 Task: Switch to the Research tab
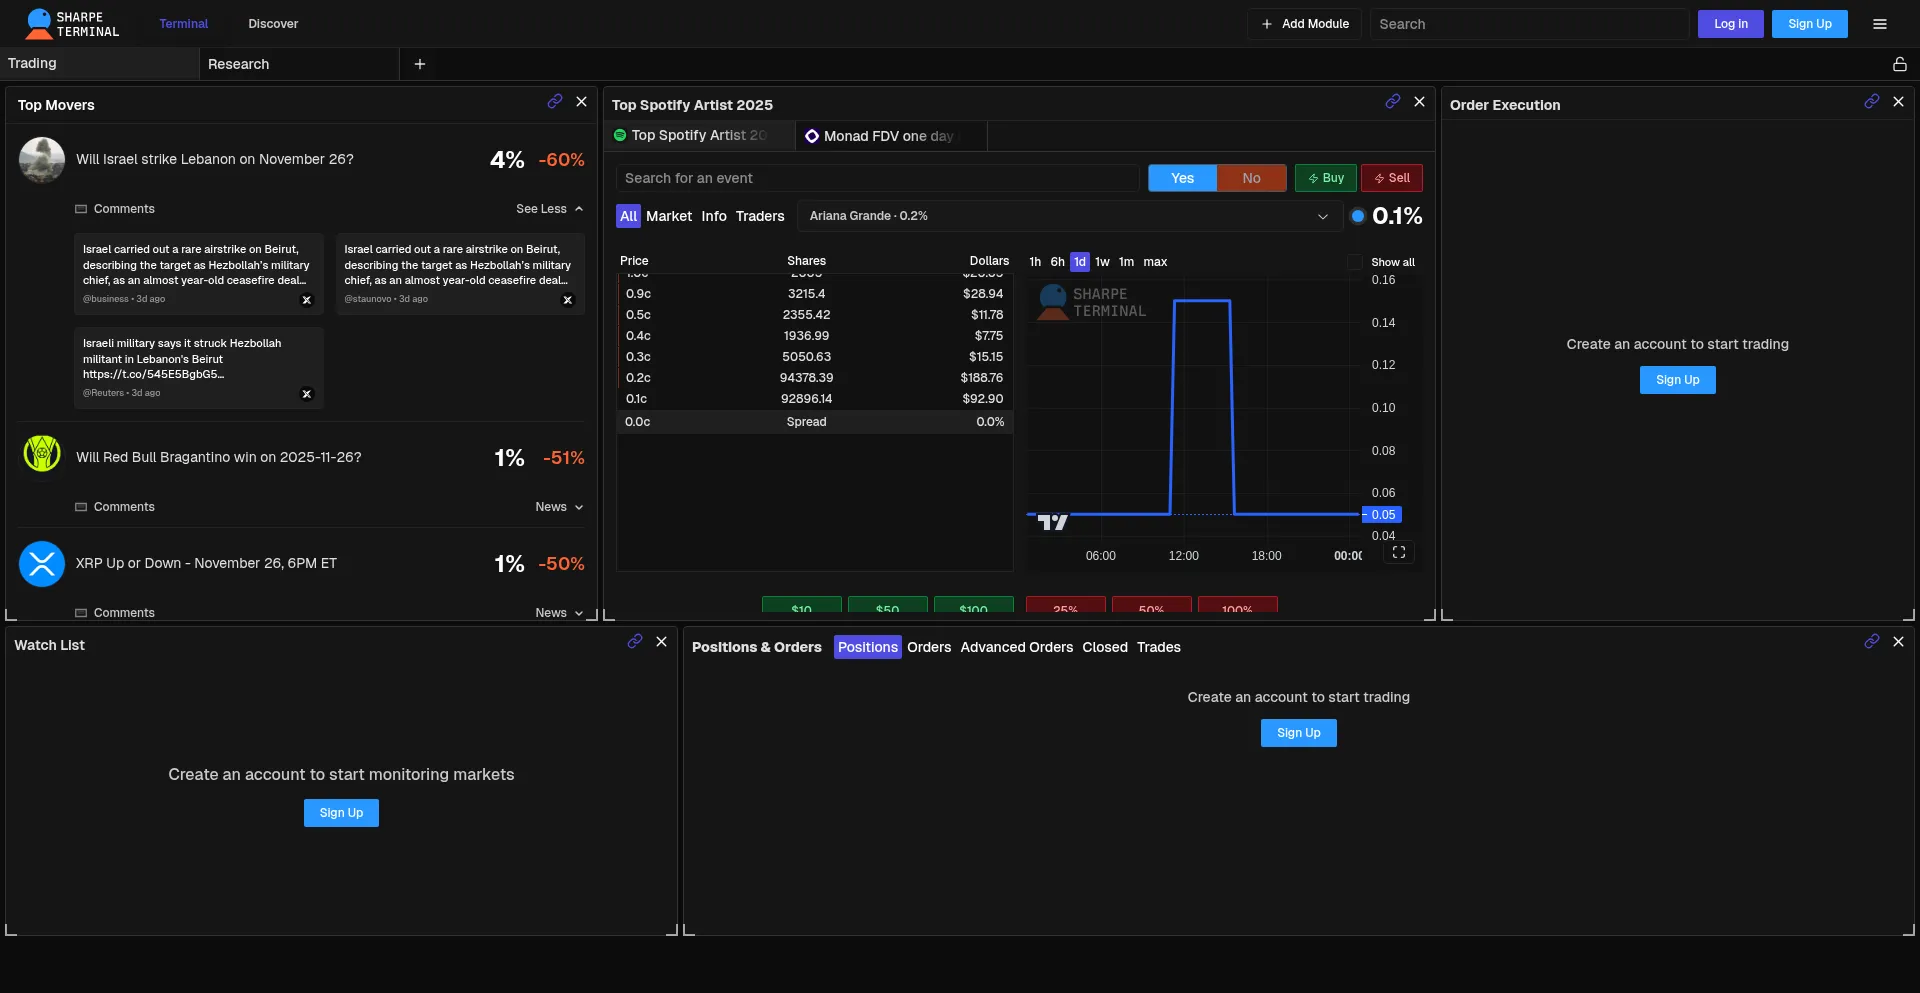[238, 64]
